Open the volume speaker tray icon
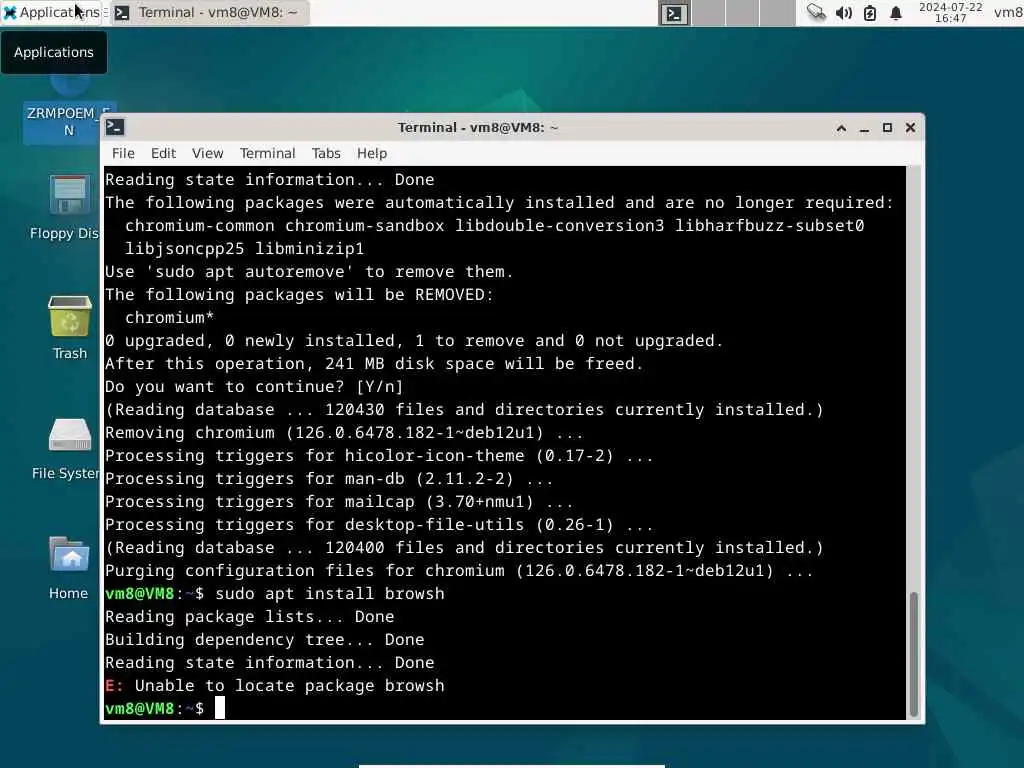The image size is (1024, 768). pos(843,12)
